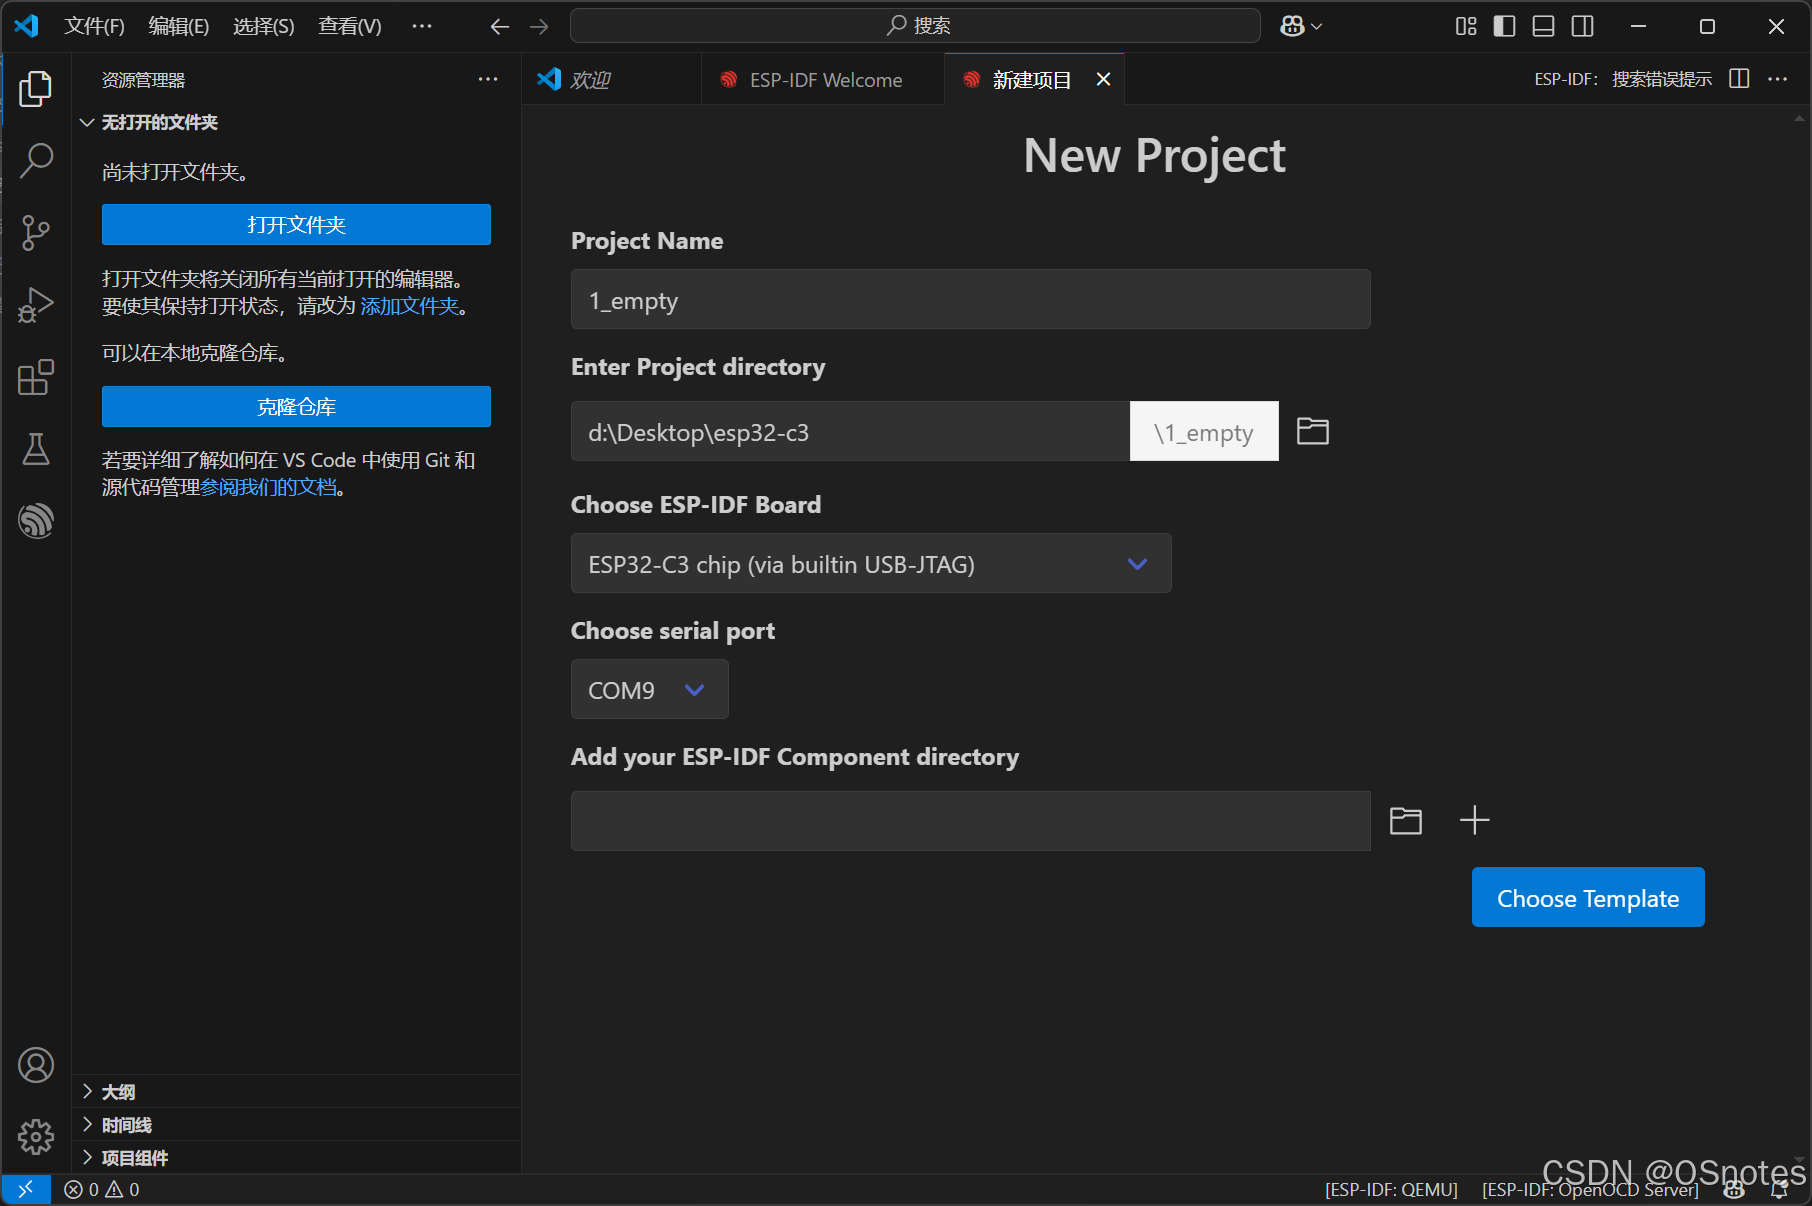Click the 添加文件夹 link
The image size is (1812, 1206).
(x=409, y=306)
